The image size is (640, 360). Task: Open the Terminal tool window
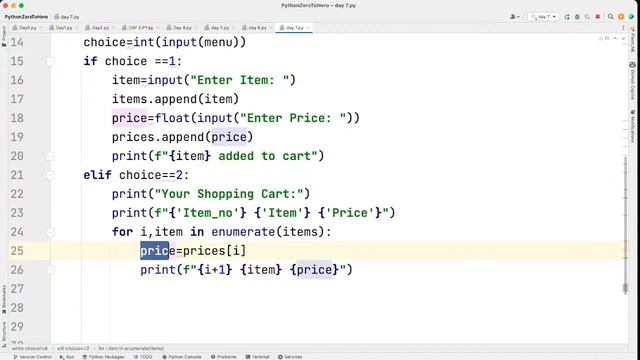(257, 357)
